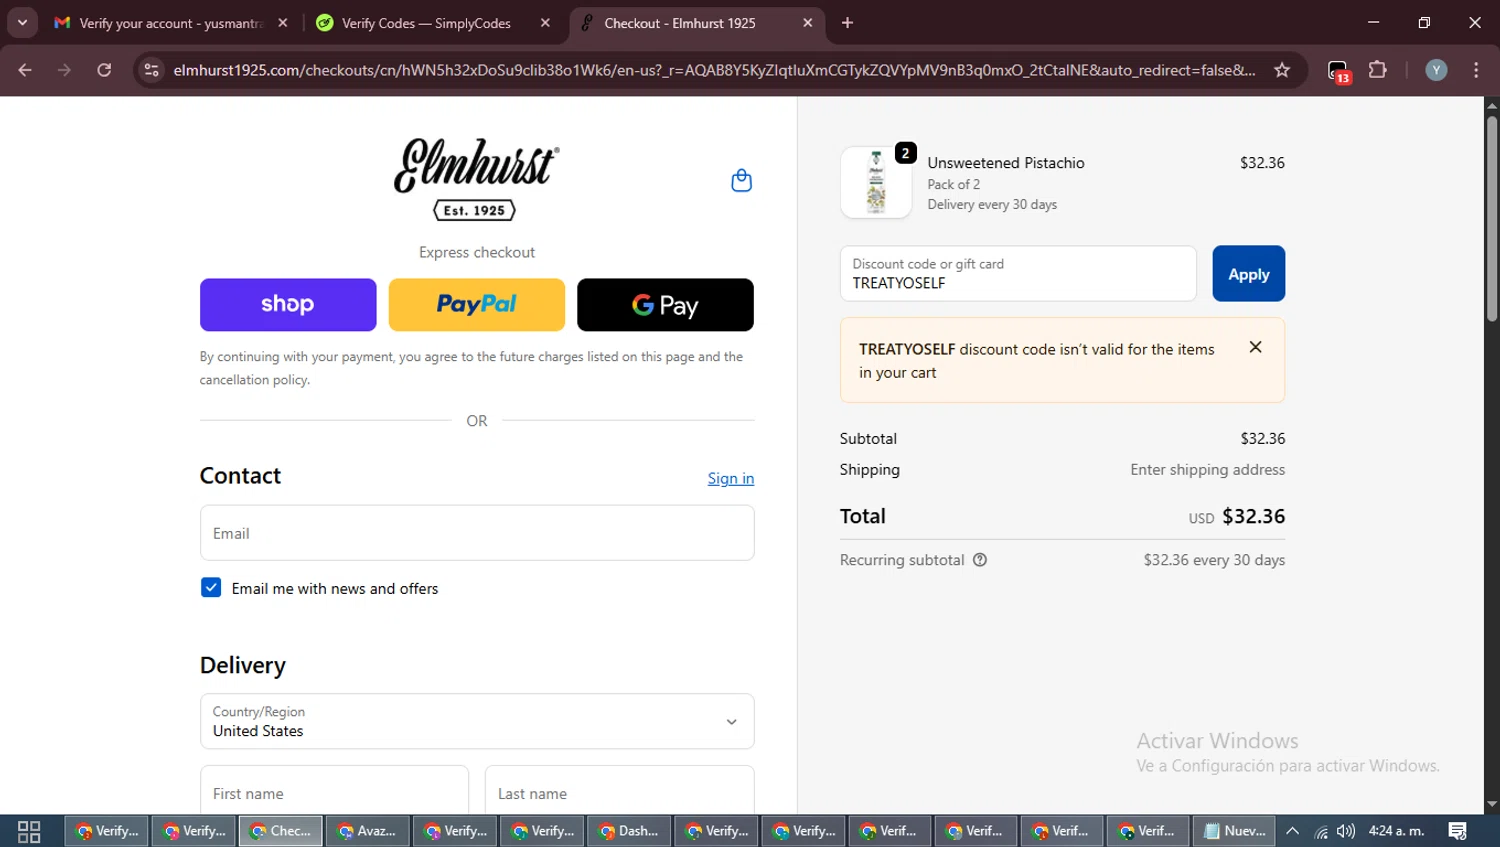The height and width of the screenshot is (847, 1500).
Task: Open a new browser tab
Action: click(x=847, y=23)
